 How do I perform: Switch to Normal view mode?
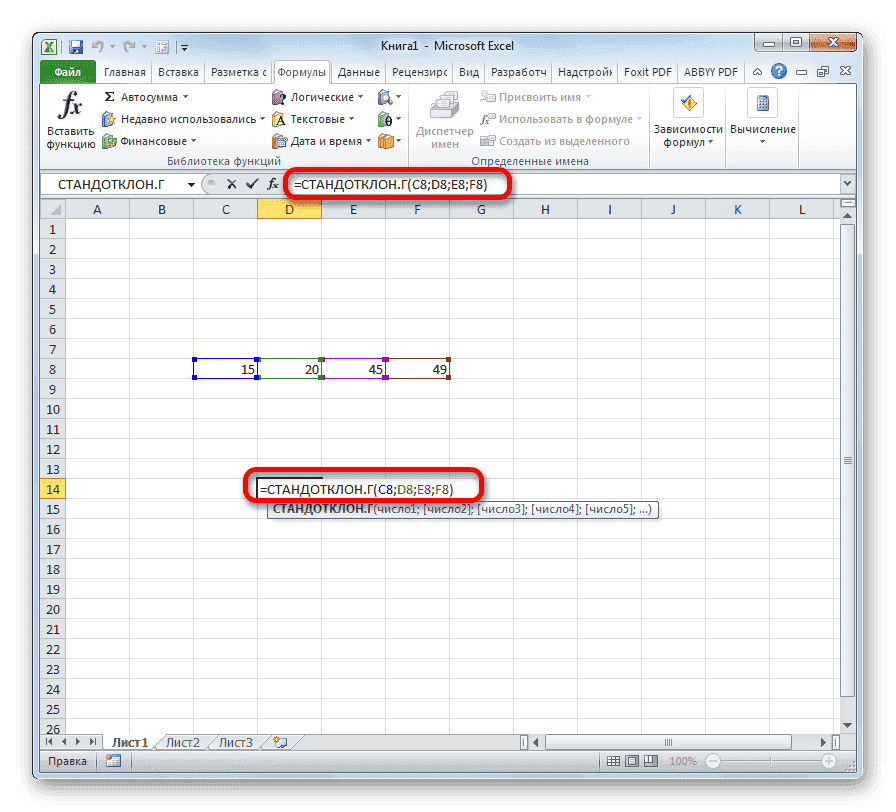coord(613,760)
